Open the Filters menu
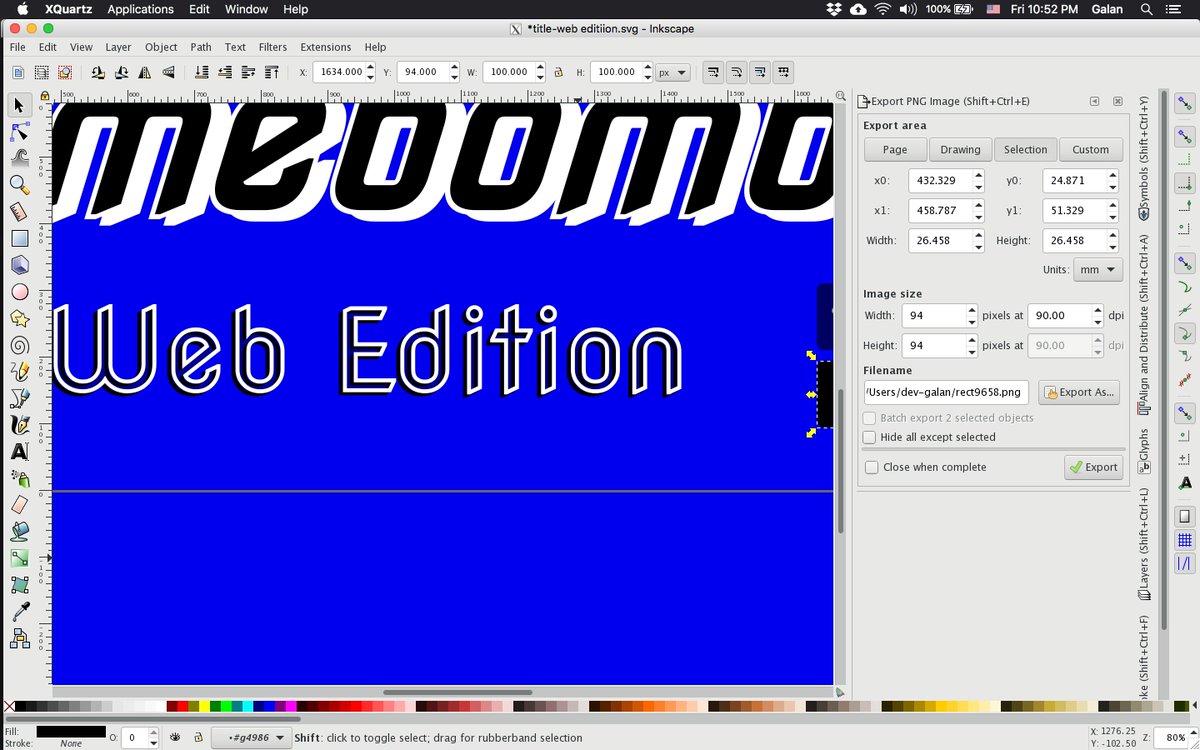The width and height of the screenshot is (1200, 750). pos(273,47)
